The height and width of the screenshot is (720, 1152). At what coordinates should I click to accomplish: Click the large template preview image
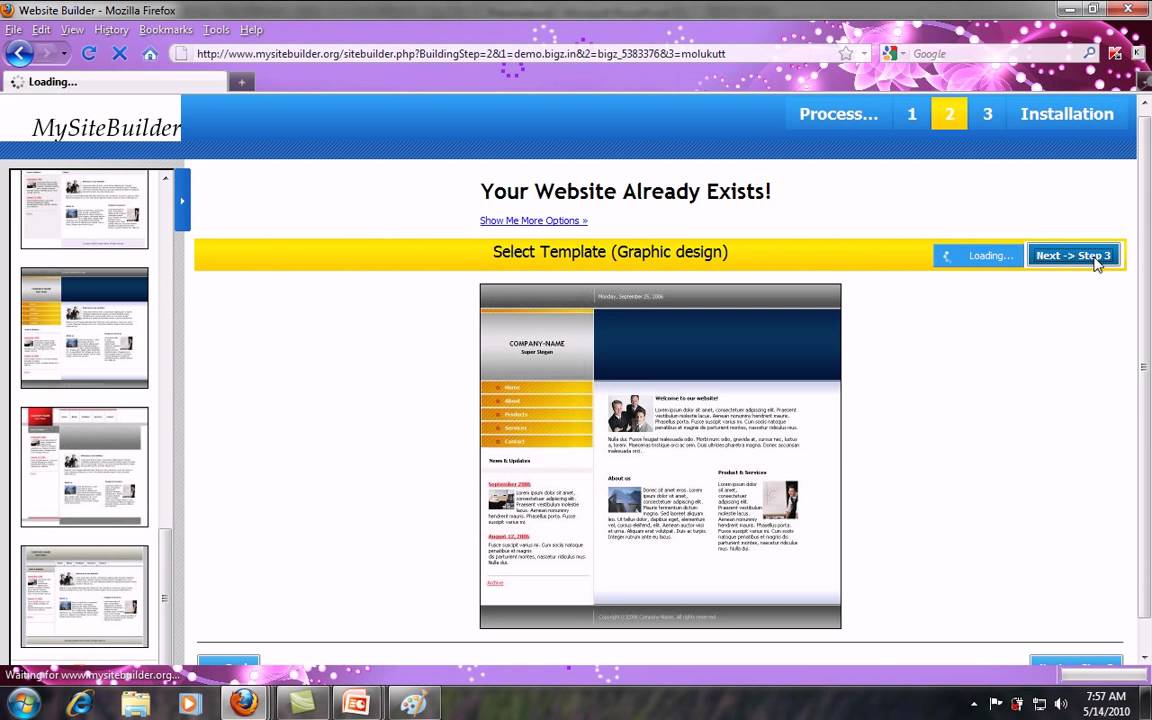click(660, 456)
